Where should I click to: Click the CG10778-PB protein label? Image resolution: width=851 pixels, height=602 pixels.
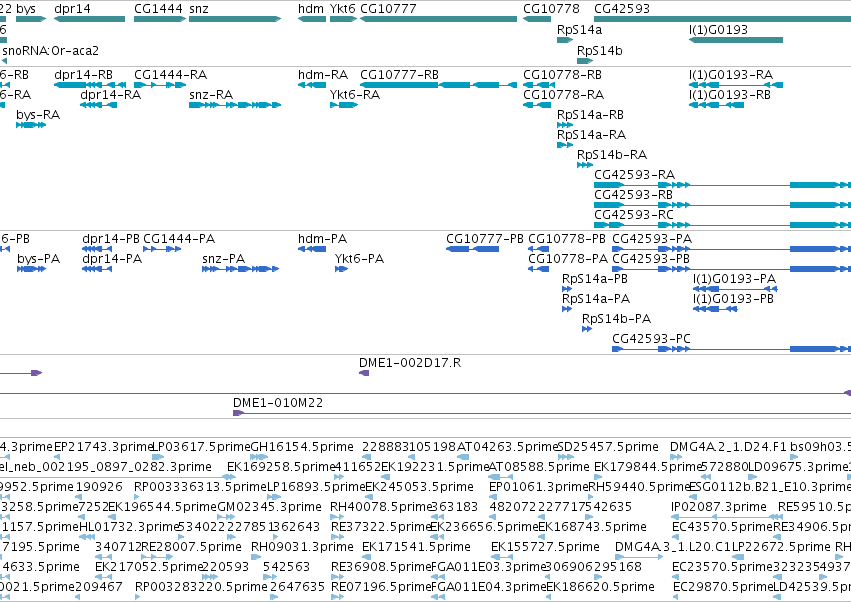click(567, 238)
